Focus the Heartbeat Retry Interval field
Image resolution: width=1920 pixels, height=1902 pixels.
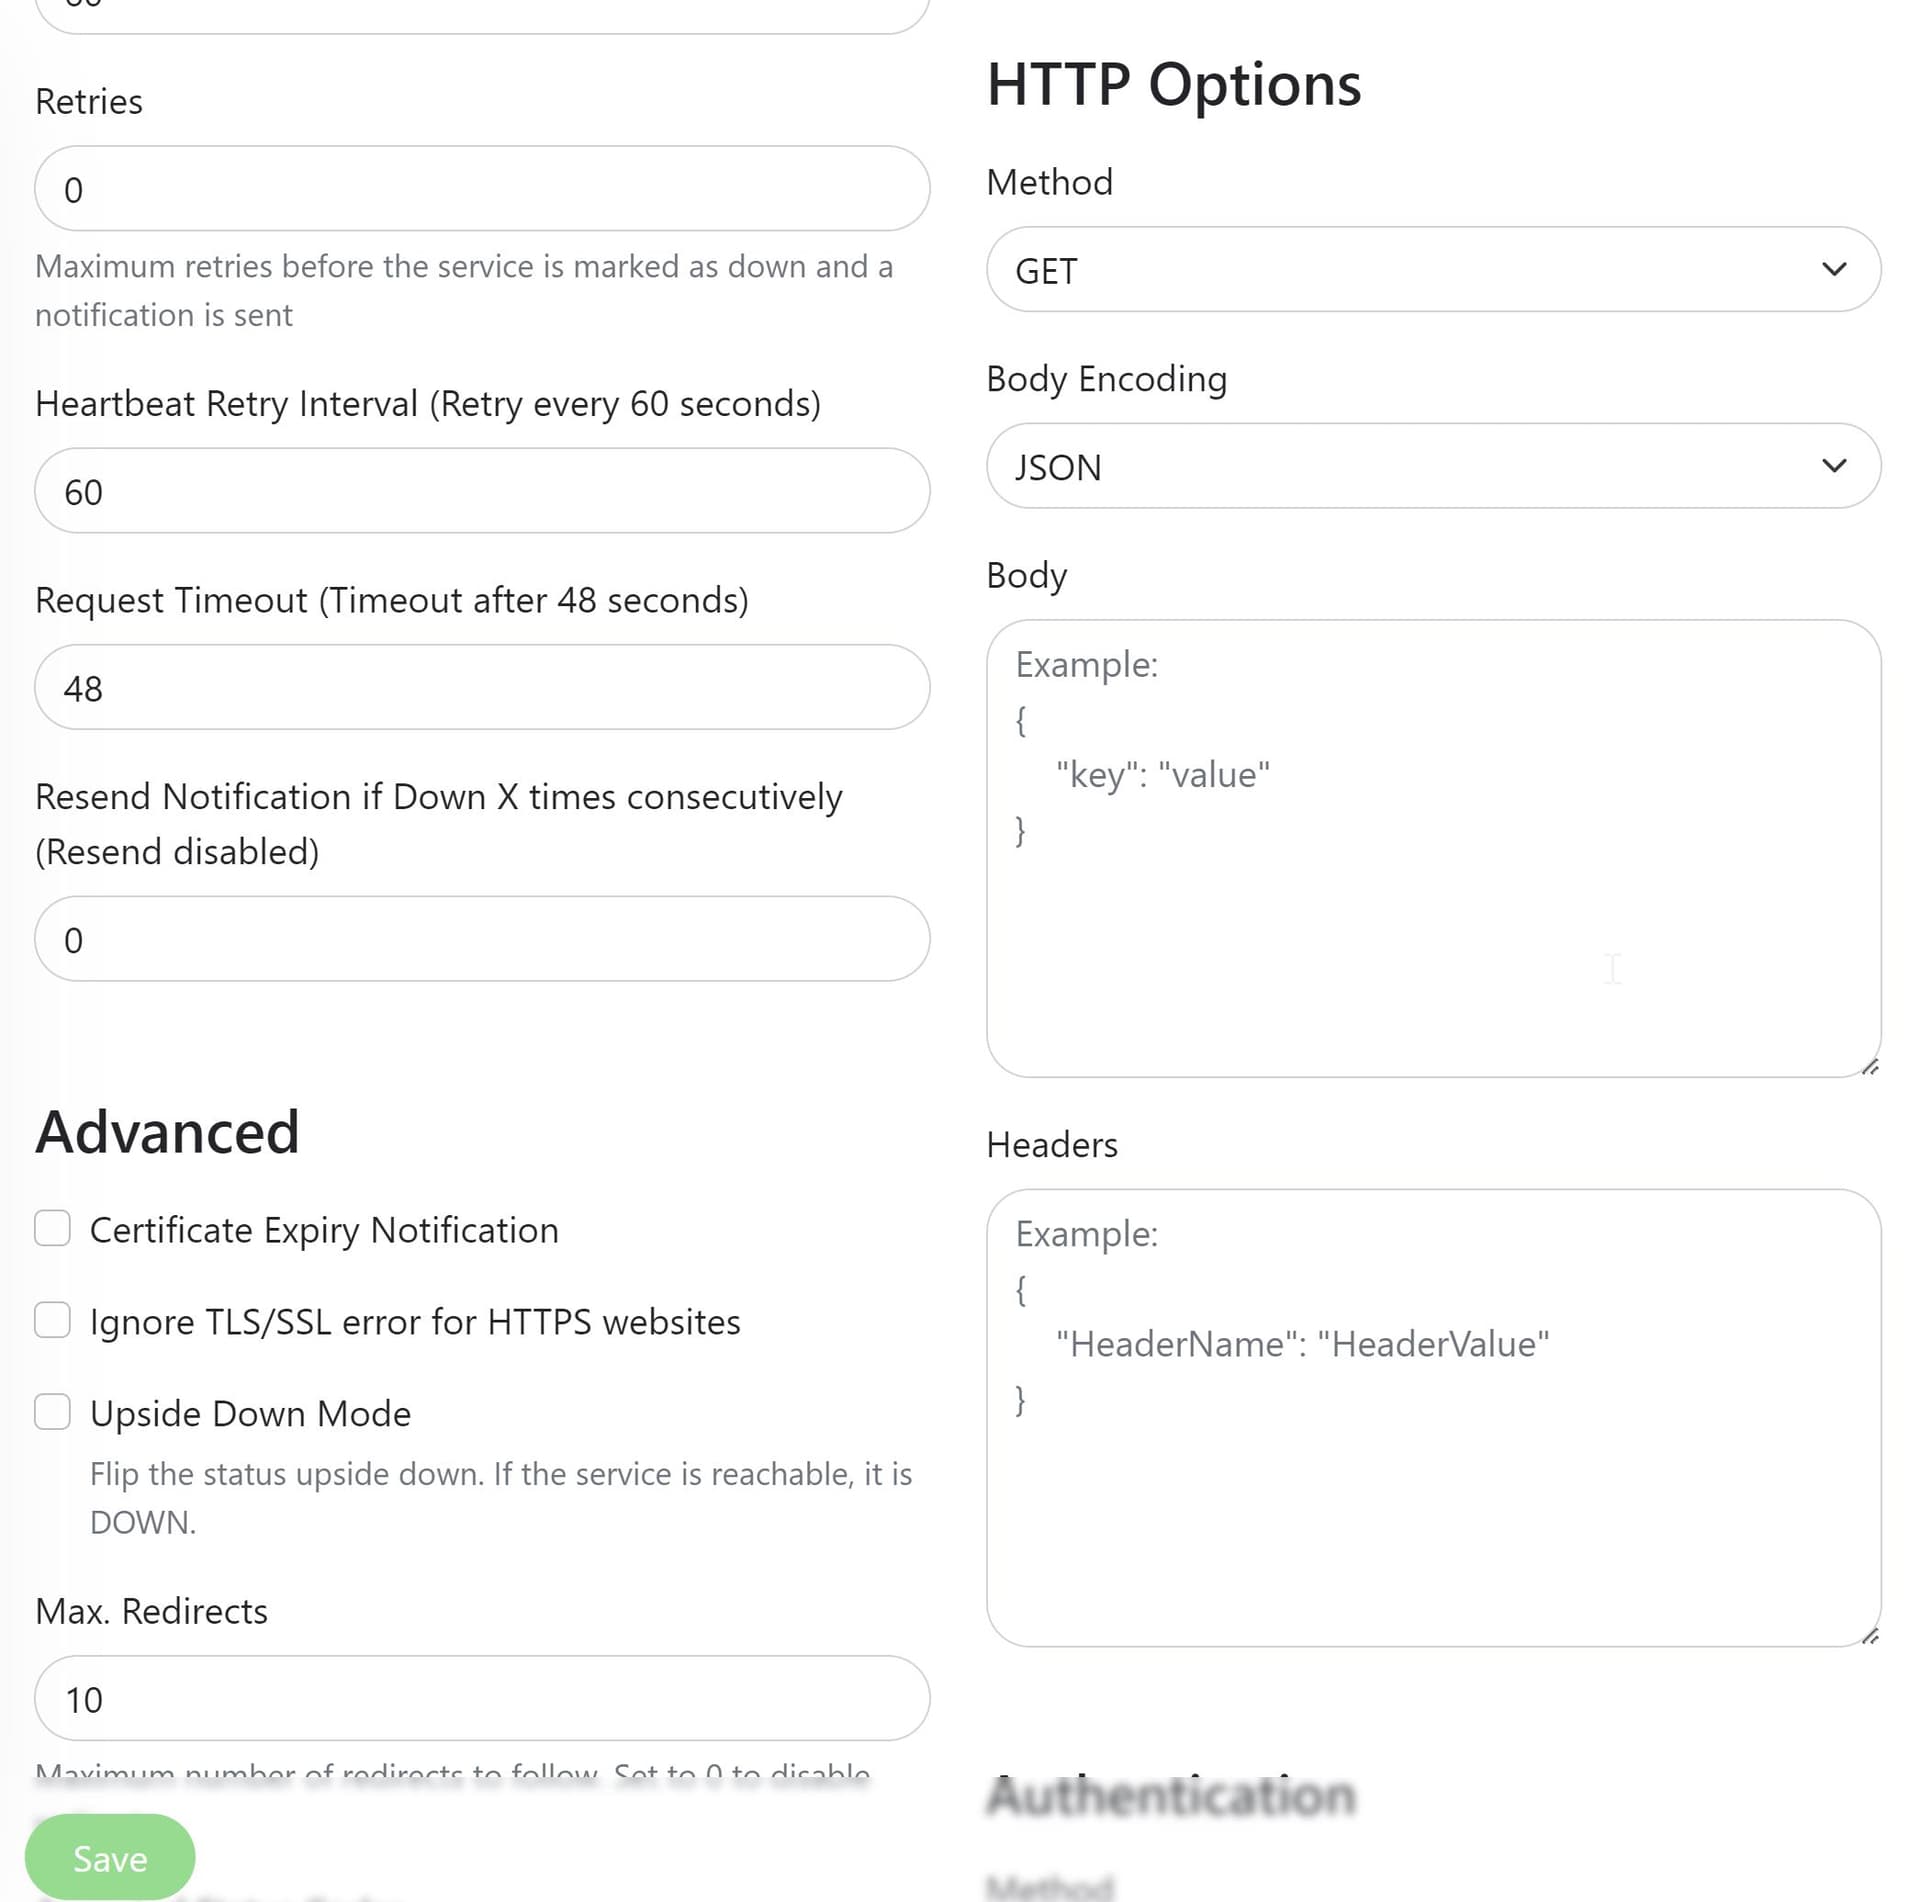click(480, 491)
